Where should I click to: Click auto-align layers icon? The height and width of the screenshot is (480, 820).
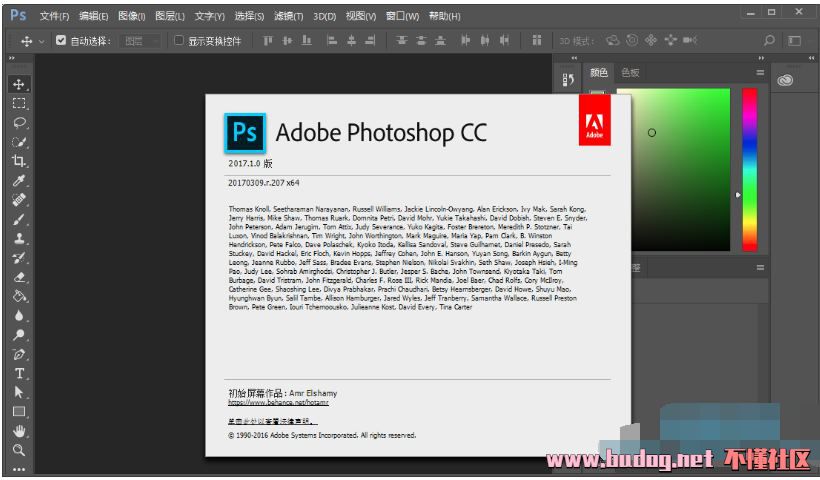pyautogui.click(x=536, y=40)
